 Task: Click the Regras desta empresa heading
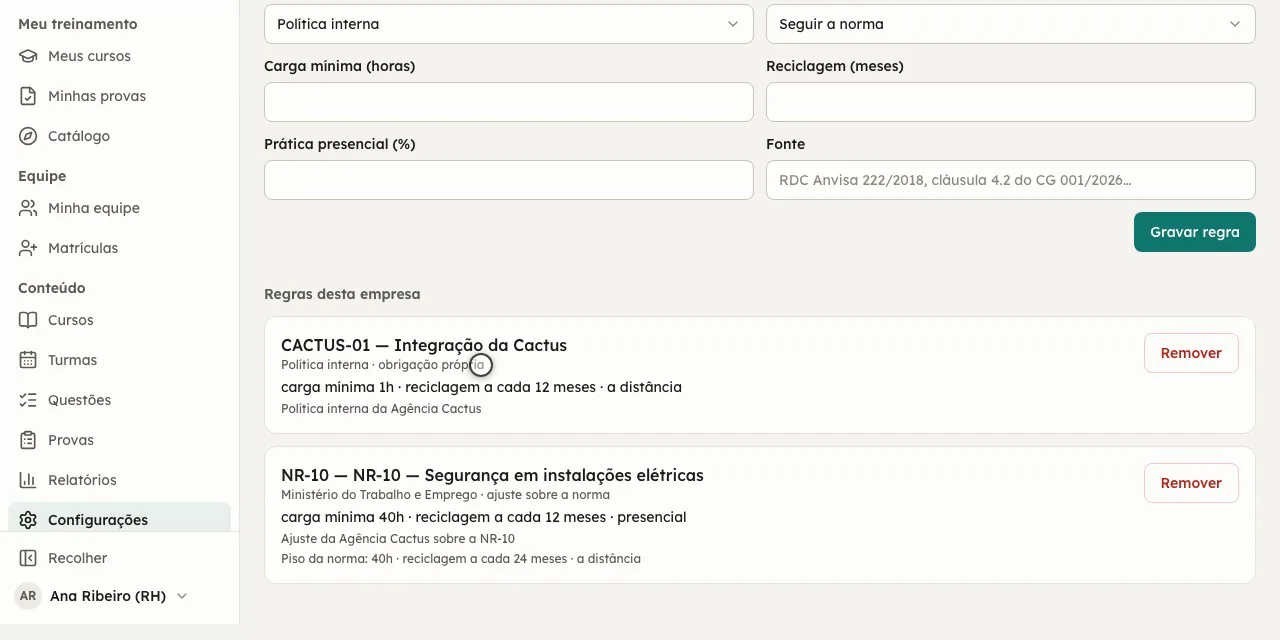click(342, 294)
